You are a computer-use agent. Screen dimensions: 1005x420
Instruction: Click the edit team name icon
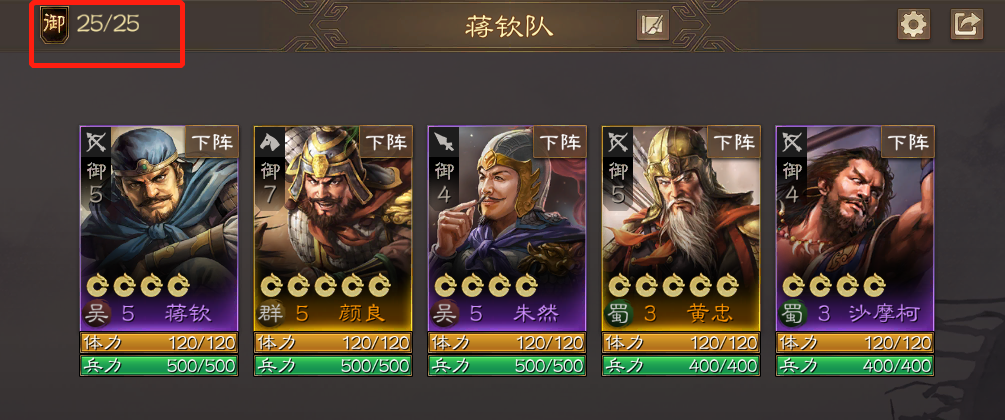pos(653,26)
